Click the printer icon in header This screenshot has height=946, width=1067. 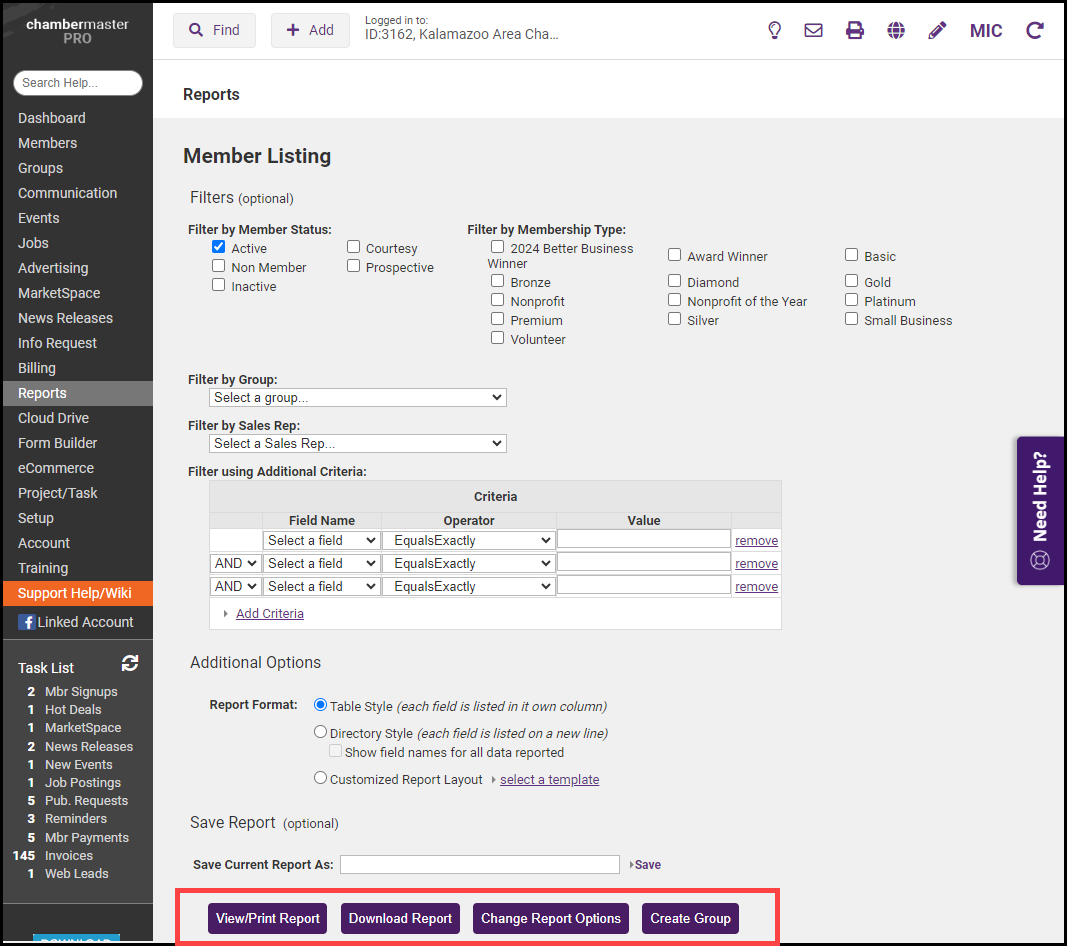coord(855,30)
